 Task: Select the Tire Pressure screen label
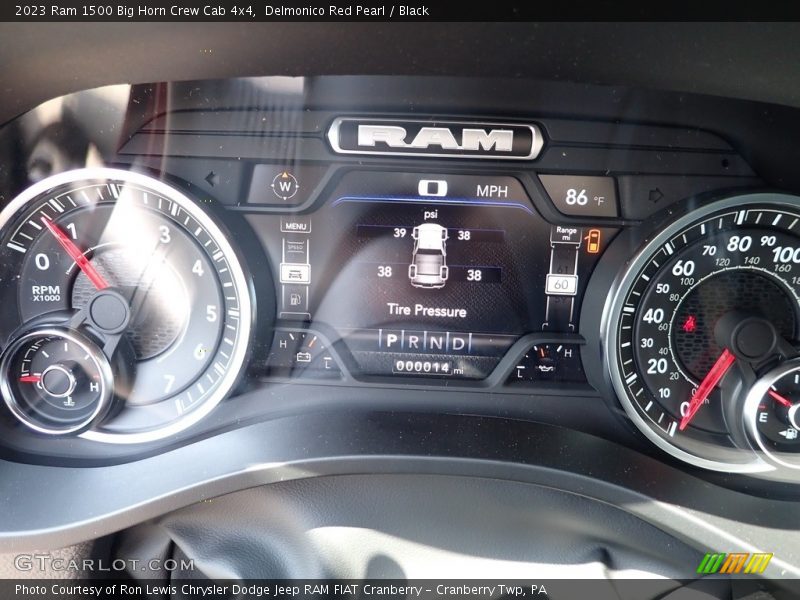(427, 307)
